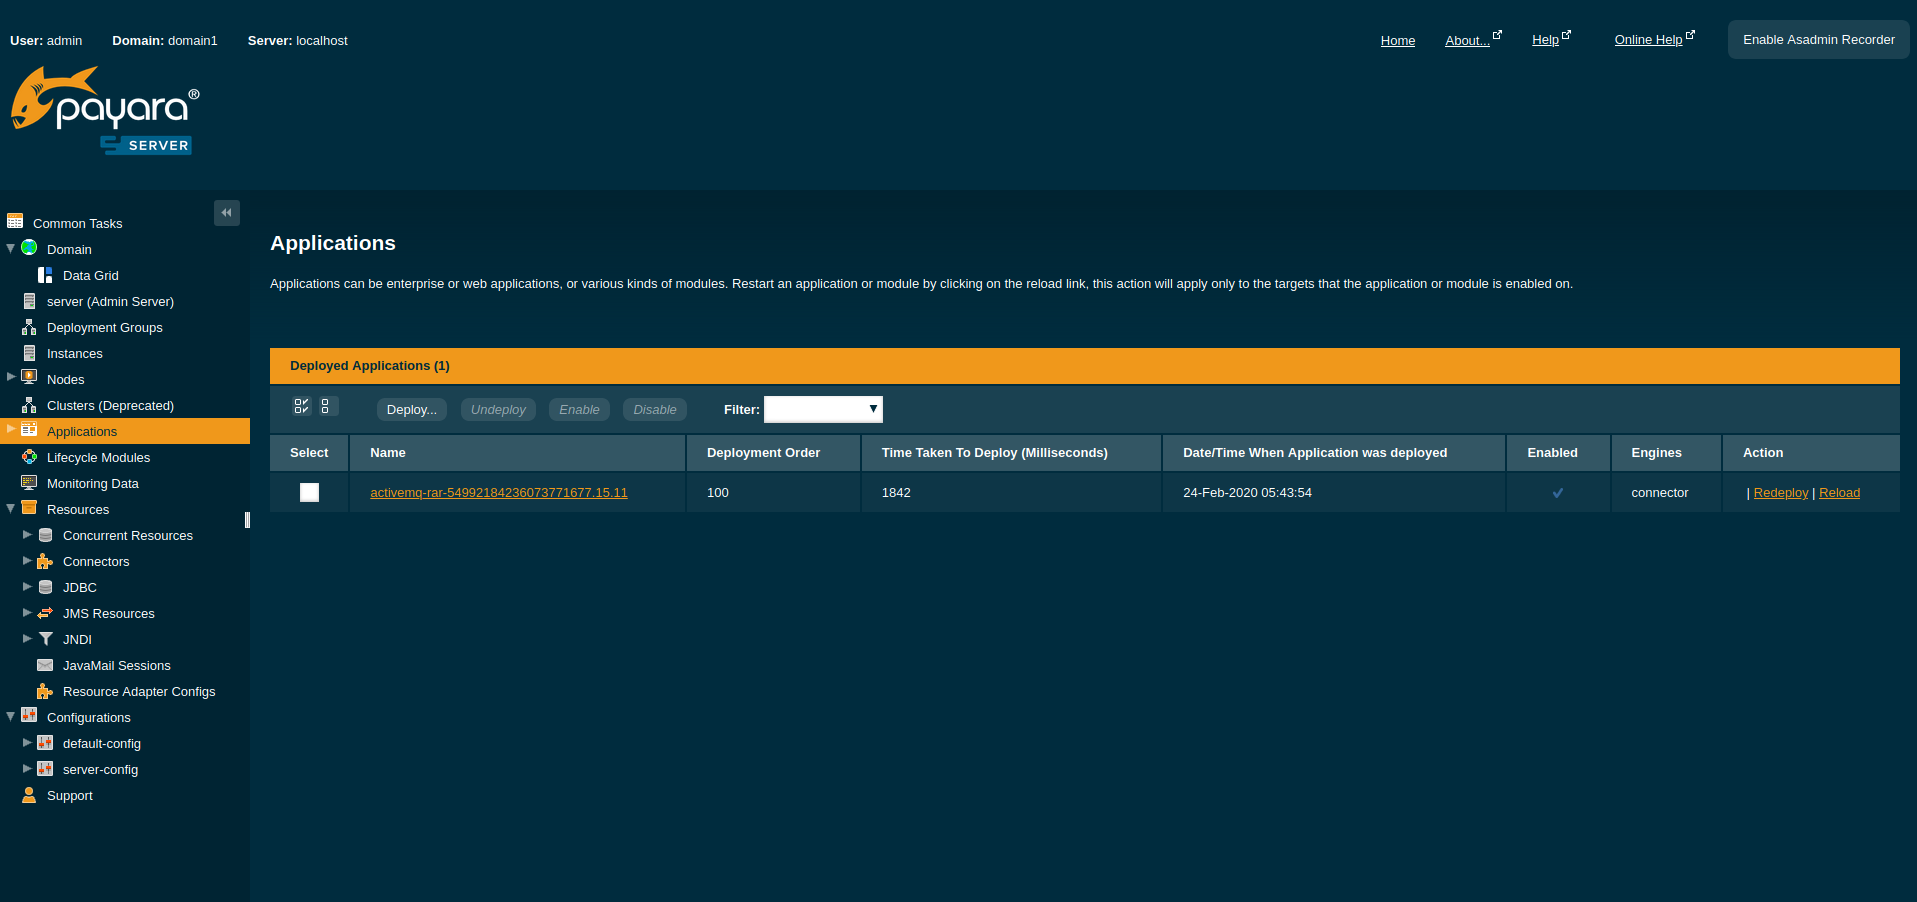Viewport: 1917px width, 902px height.
Task: Check the activemq-rar application checkbox
Action: click(309, 492)
